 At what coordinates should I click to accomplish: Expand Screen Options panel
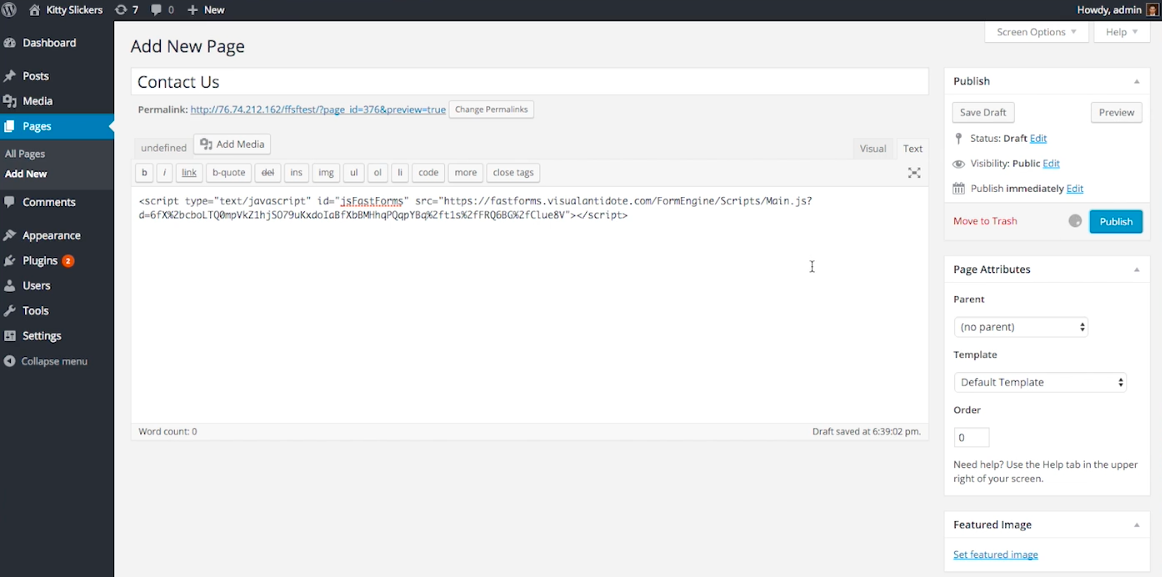pos(1036,32)
